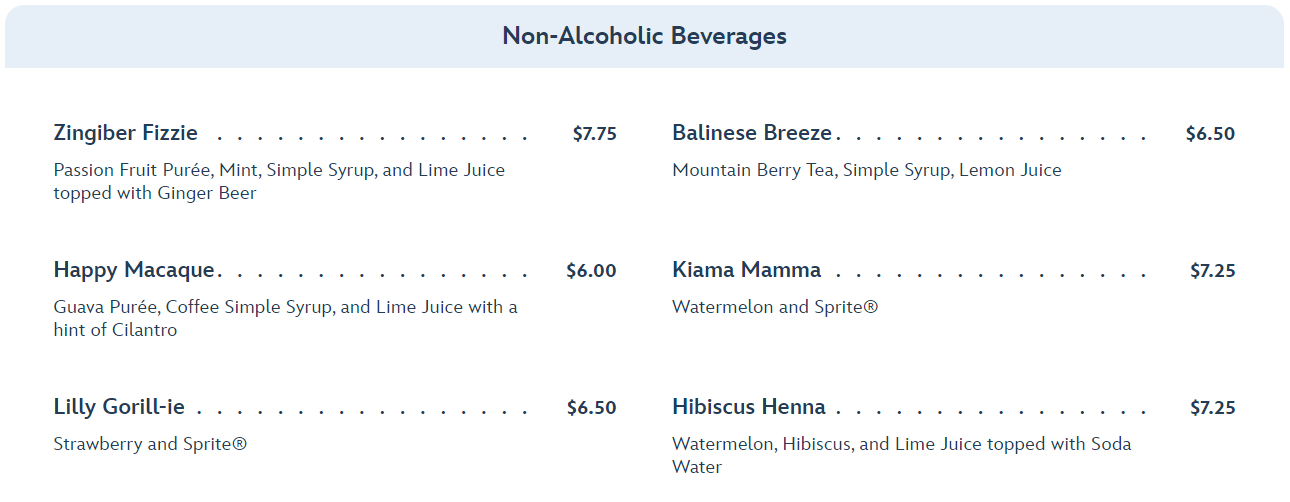Select the Zingiber Fizzie drink title
This screenshot has width=1290, height=502.
coord(126,133)
